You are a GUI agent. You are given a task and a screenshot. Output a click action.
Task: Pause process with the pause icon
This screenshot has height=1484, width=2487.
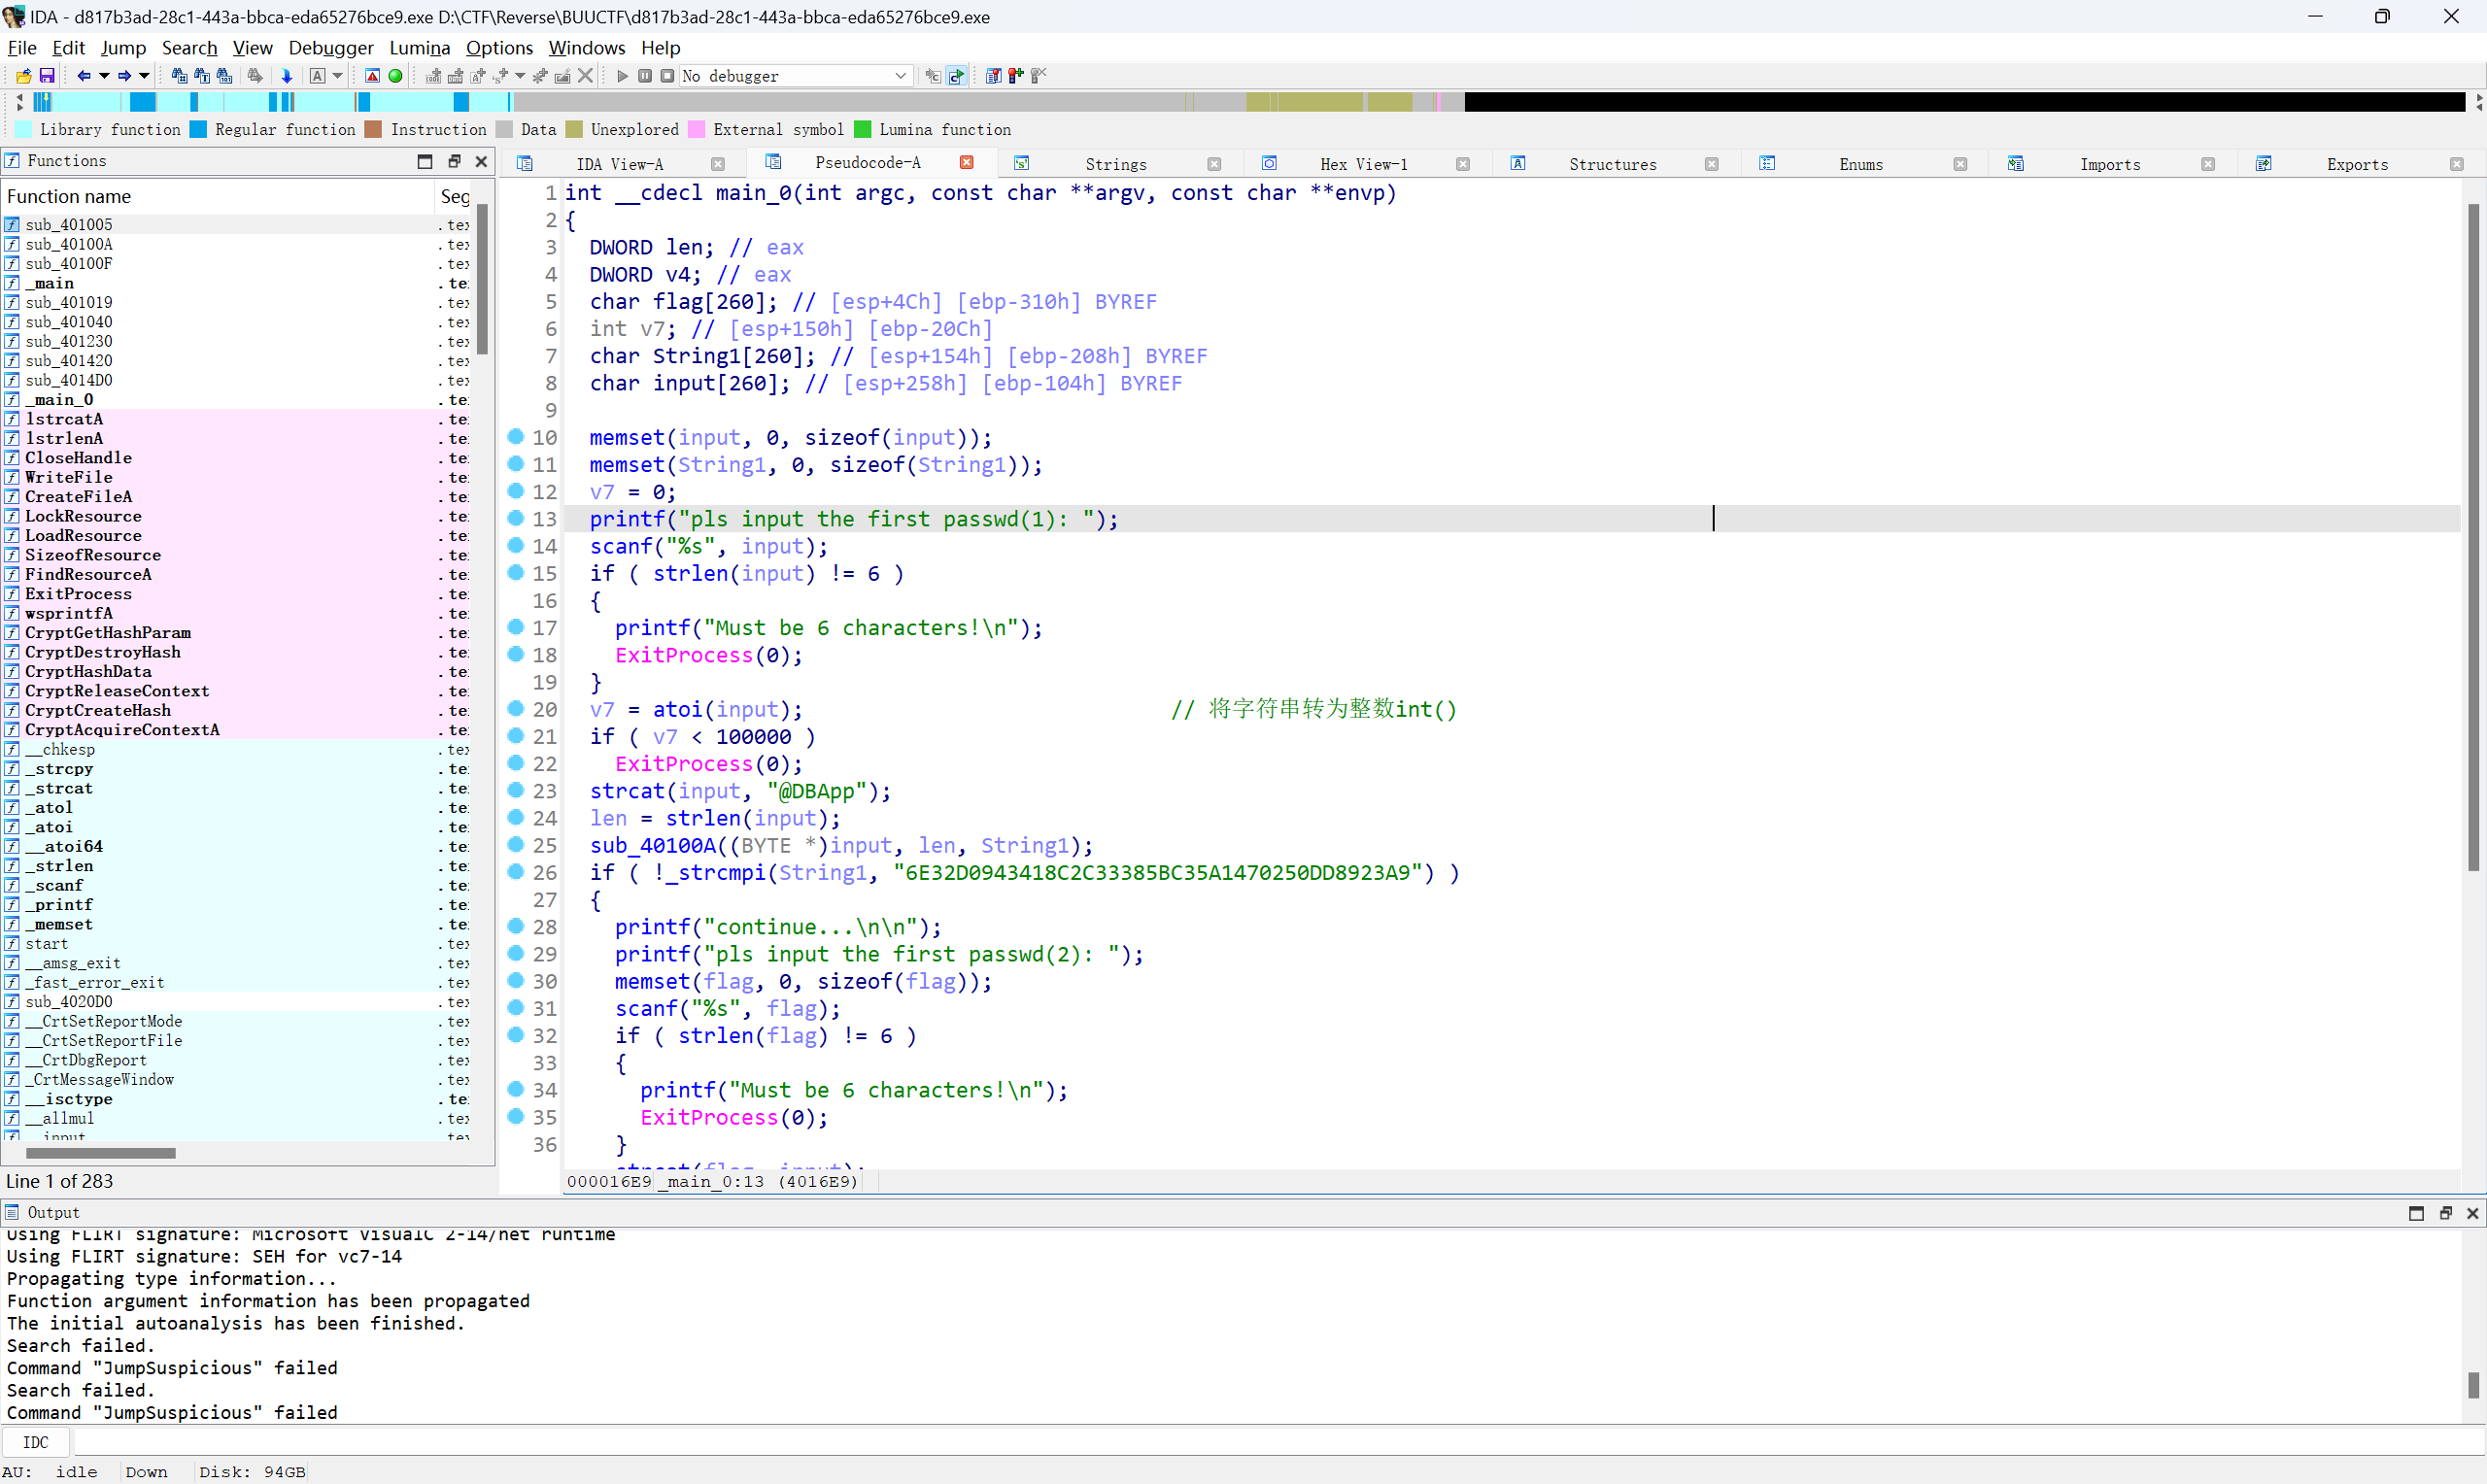click(645, 76)
